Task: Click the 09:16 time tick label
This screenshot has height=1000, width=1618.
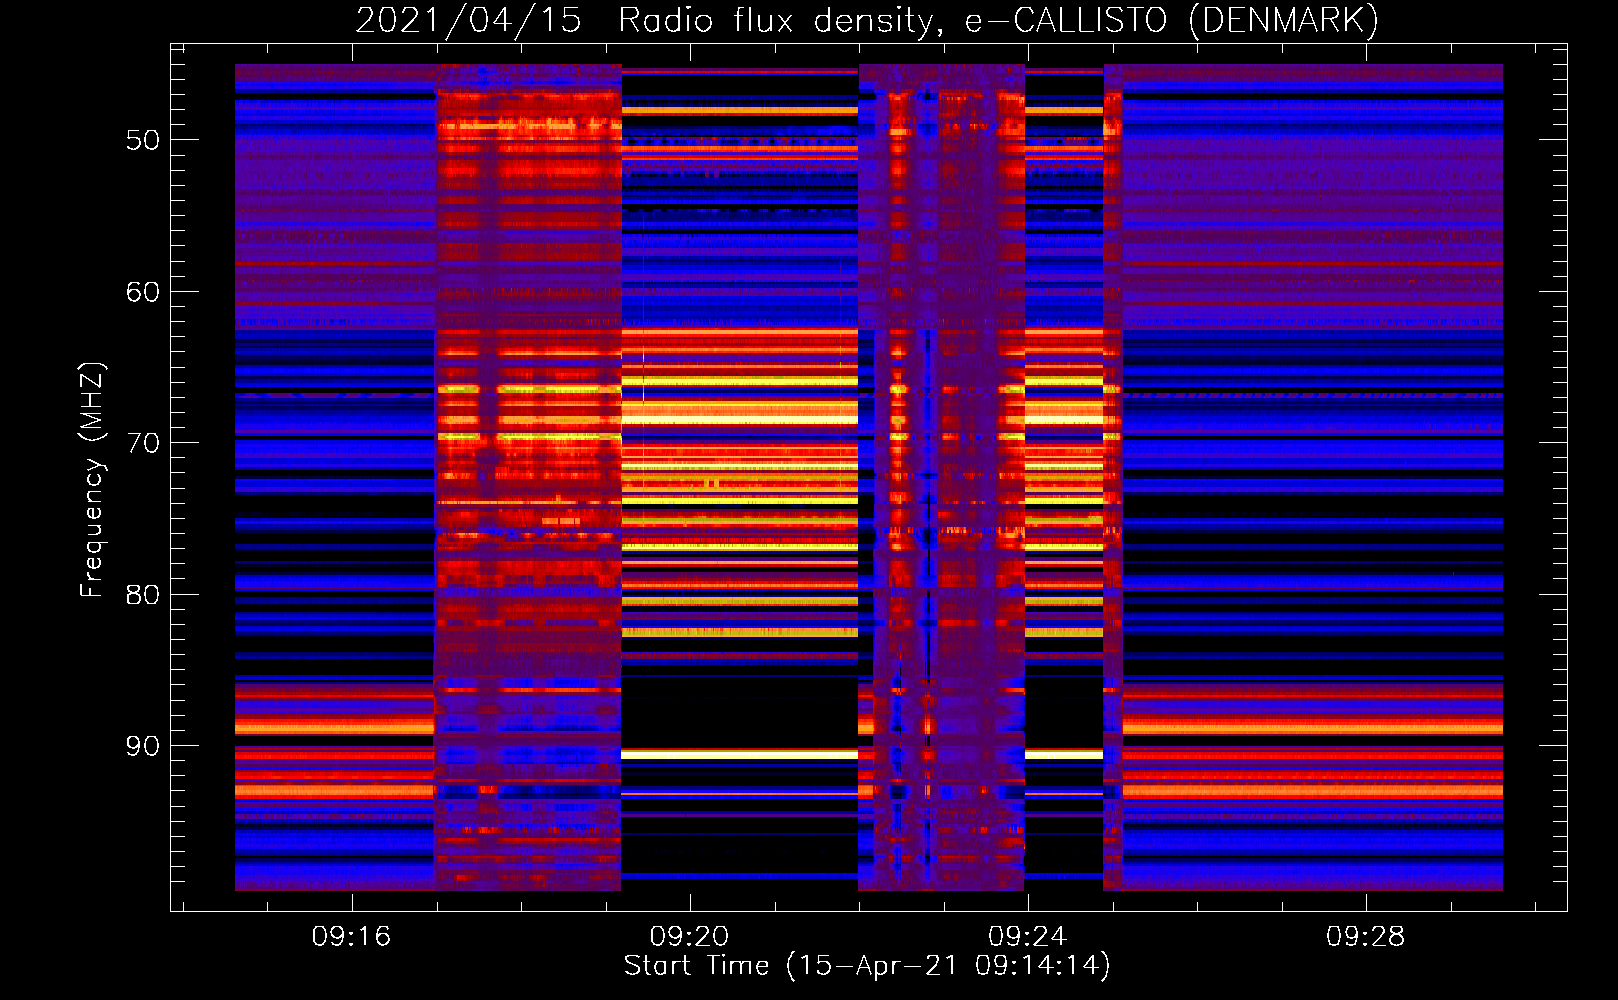Action: point(351,937)
